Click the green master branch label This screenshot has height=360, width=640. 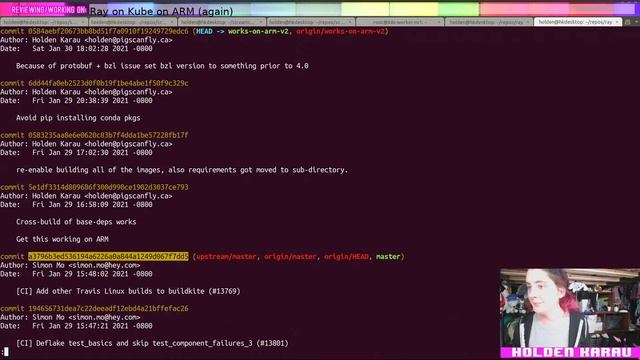pos(388,256)
